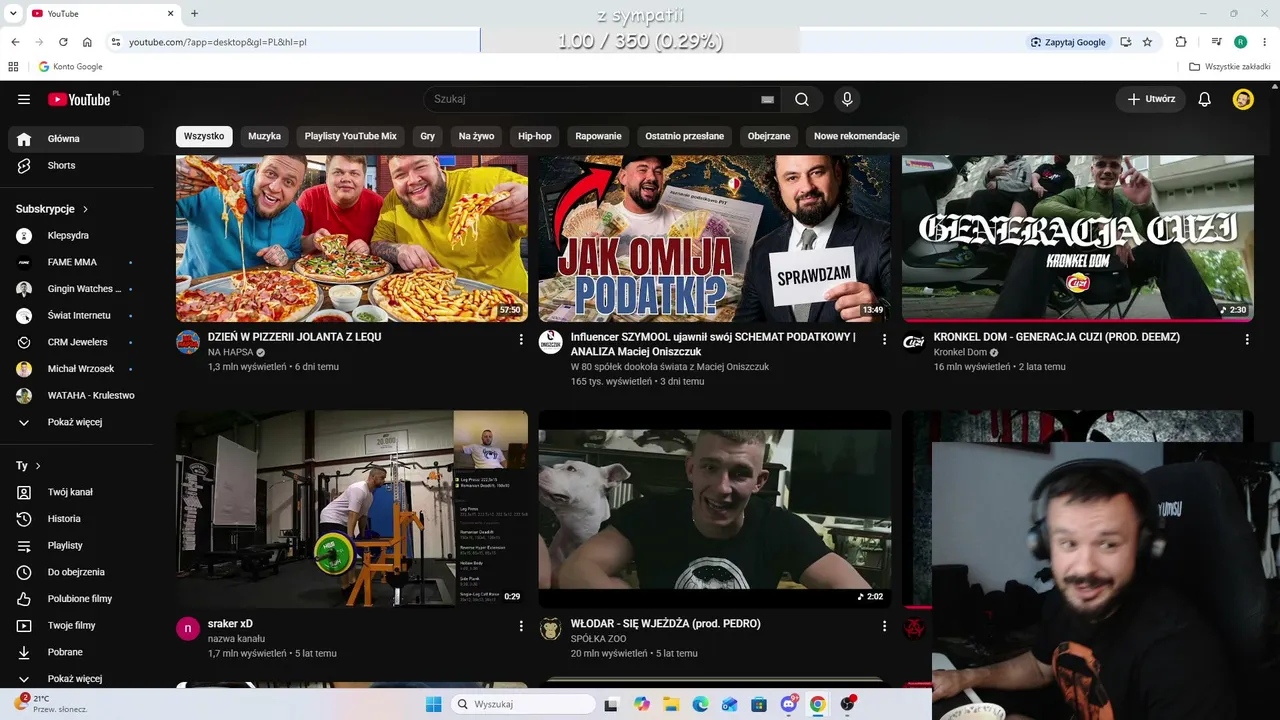
Task: Select the Ostatnio przesłane chip
Action: [x=685, y=136]
